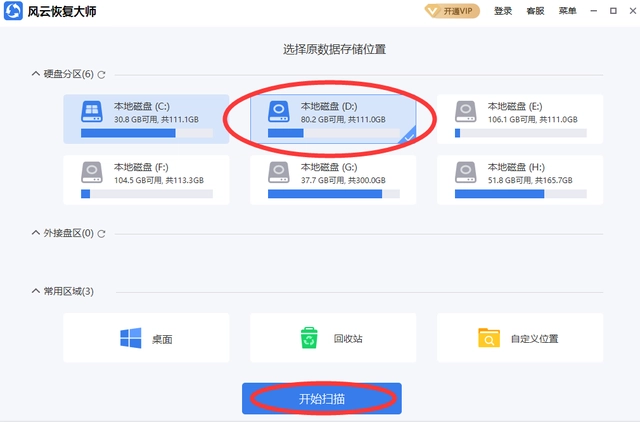Click the 本地磁盘 (E:) label
Screen dimensions: 640x422
coord(515,107)
